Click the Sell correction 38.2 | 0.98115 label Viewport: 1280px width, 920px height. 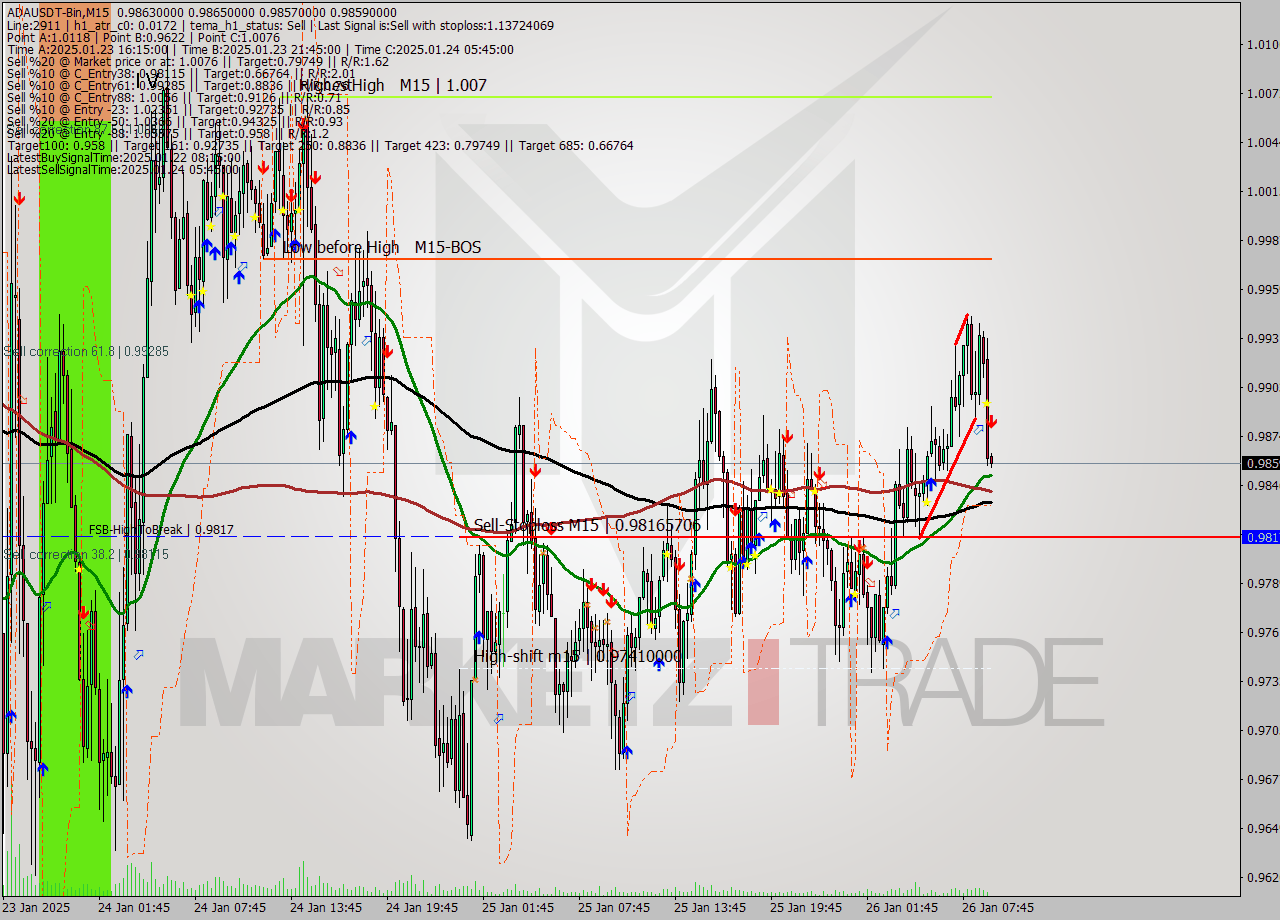[x=86, y=554]
